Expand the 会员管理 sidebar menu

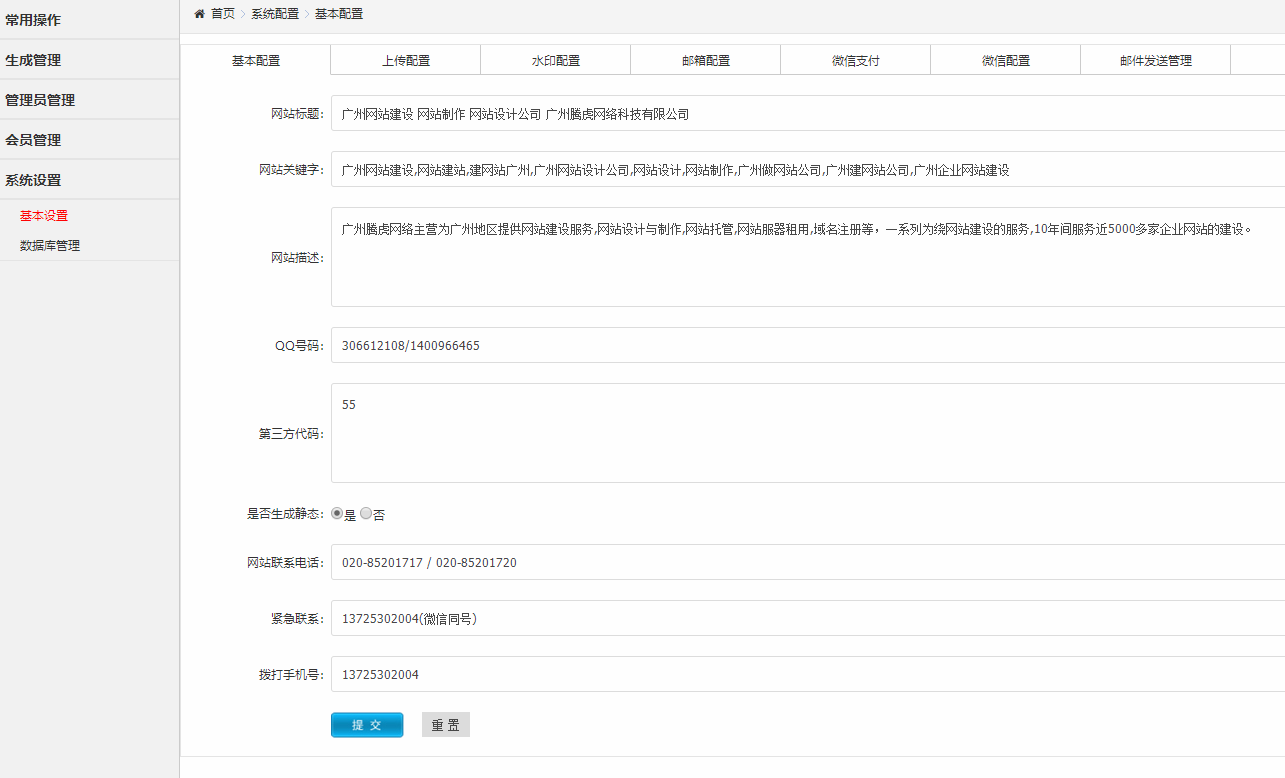coord(35,139)
